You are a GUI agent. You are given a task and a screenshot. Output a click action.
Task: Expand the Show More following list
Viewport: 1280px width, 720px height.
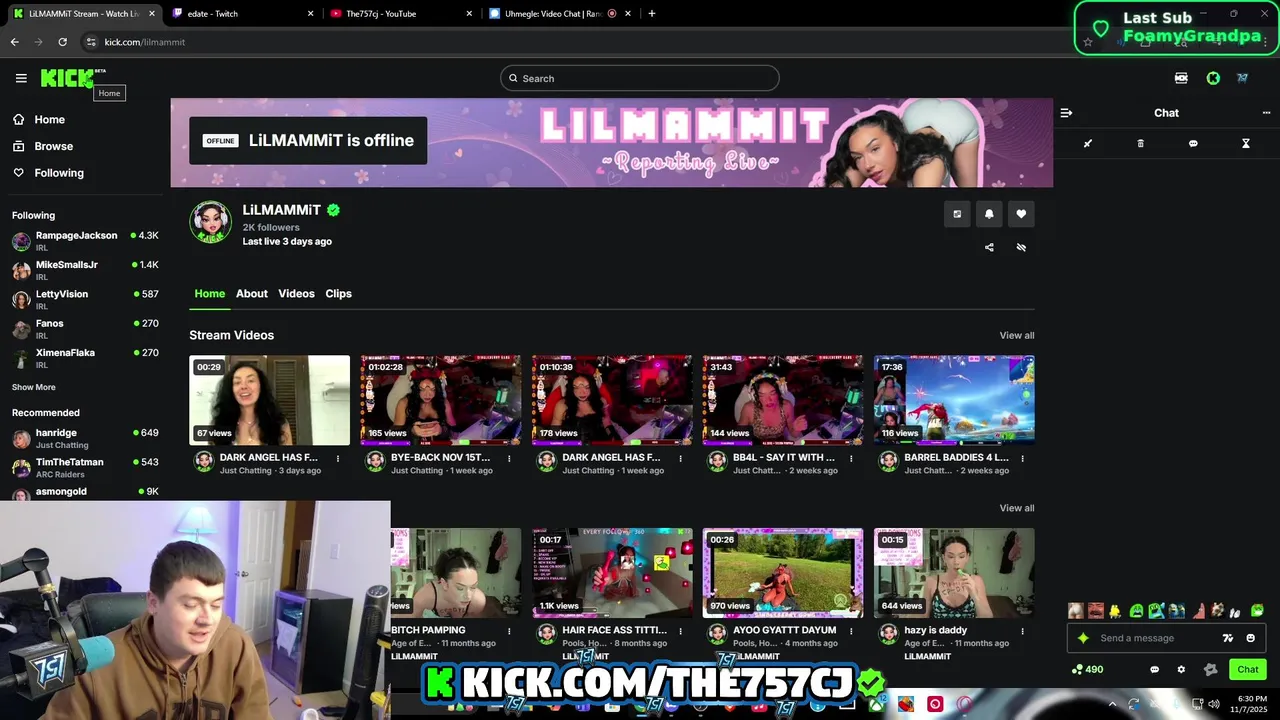(34, 387)
